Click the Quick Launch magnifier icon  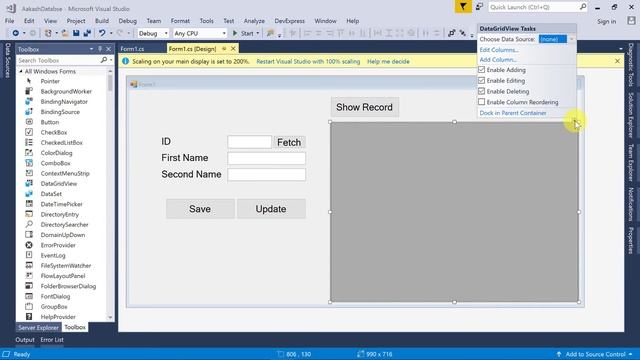583,7
